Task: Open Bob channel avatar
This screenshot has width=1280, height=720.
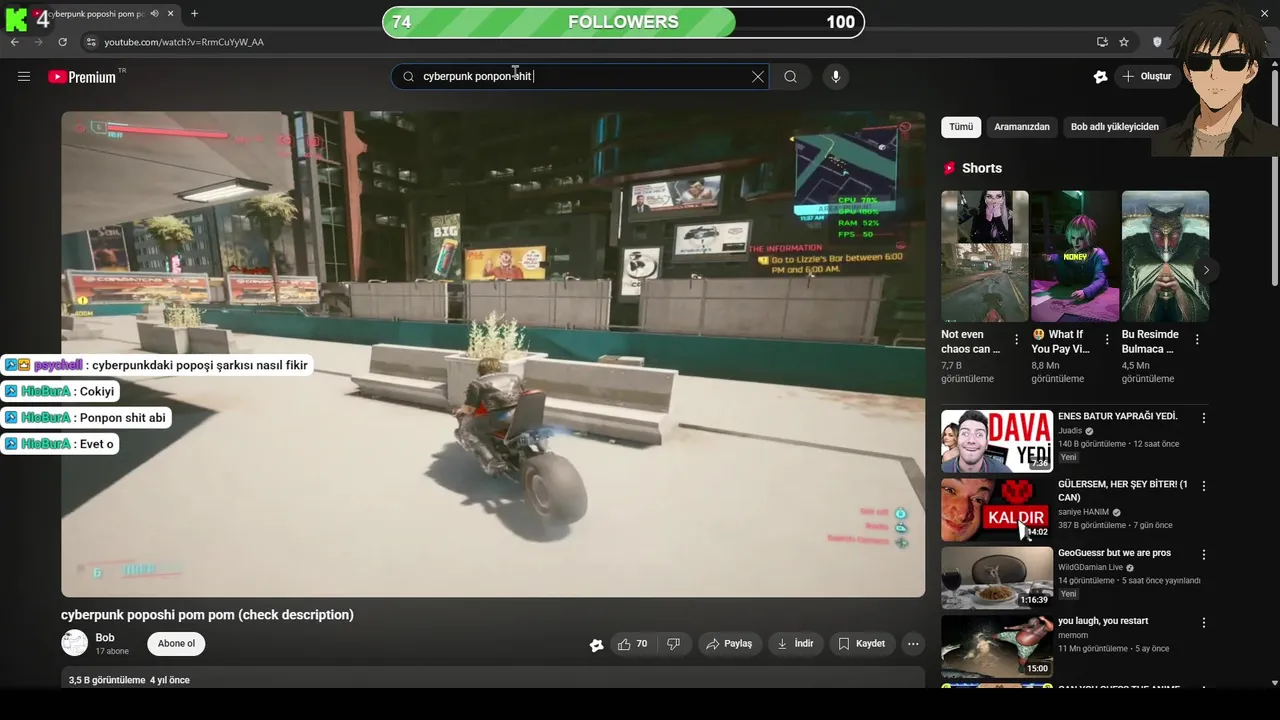Action: 75,643
